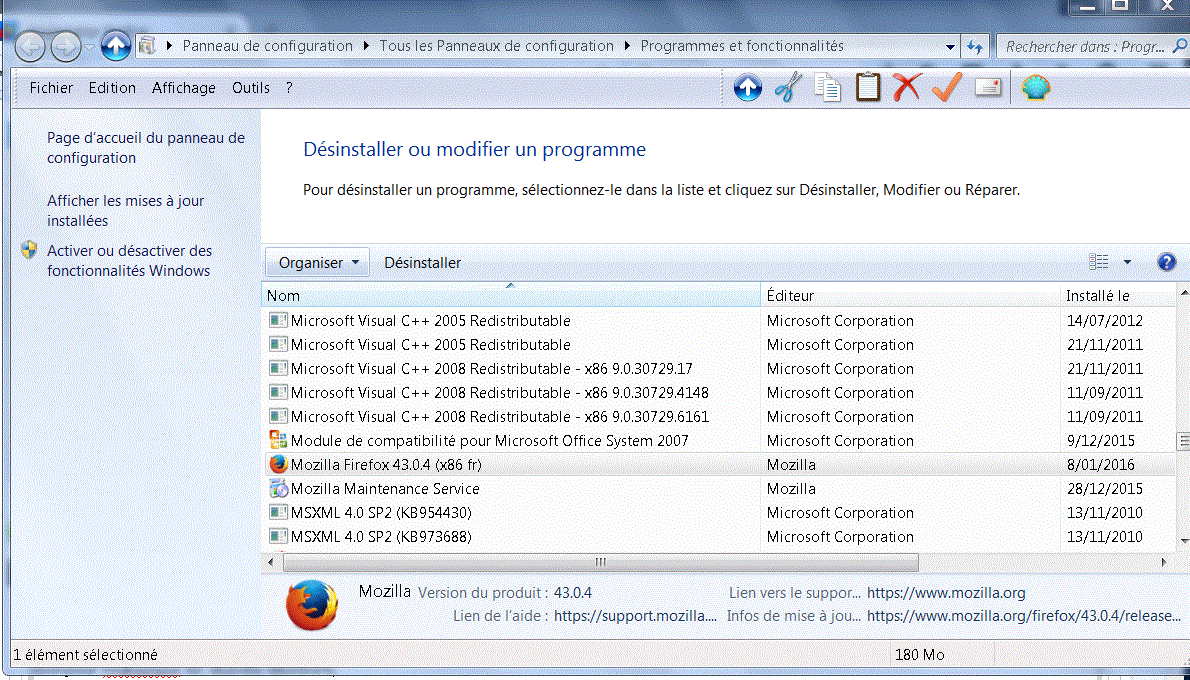Click the blue Up arrow beside address bar

[x=115, y=46]
